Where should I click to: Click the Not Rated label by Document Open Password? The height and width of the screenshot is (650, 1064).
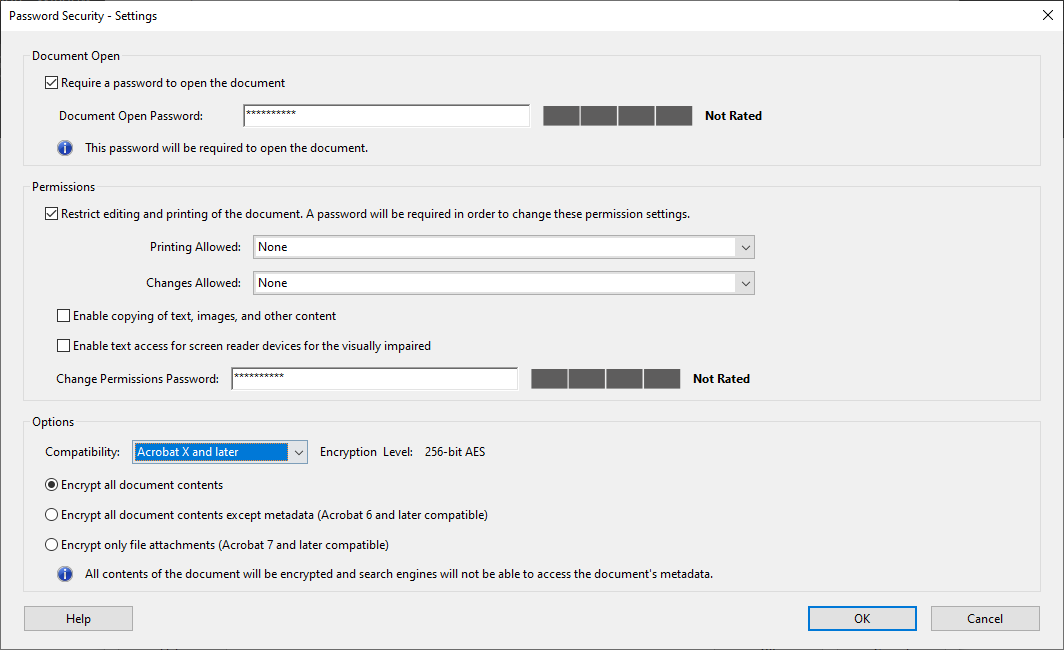(x=733, y=116)
